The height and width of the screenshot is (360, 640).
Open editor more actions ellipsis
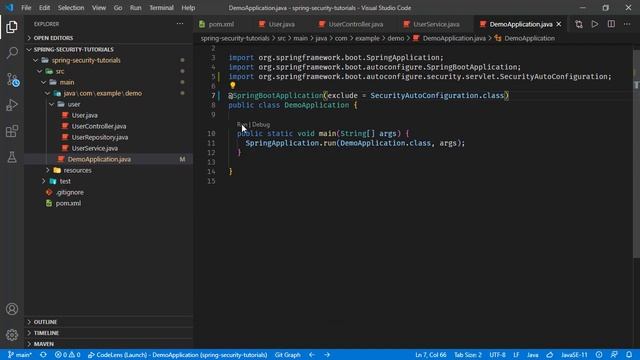(627, 24)
